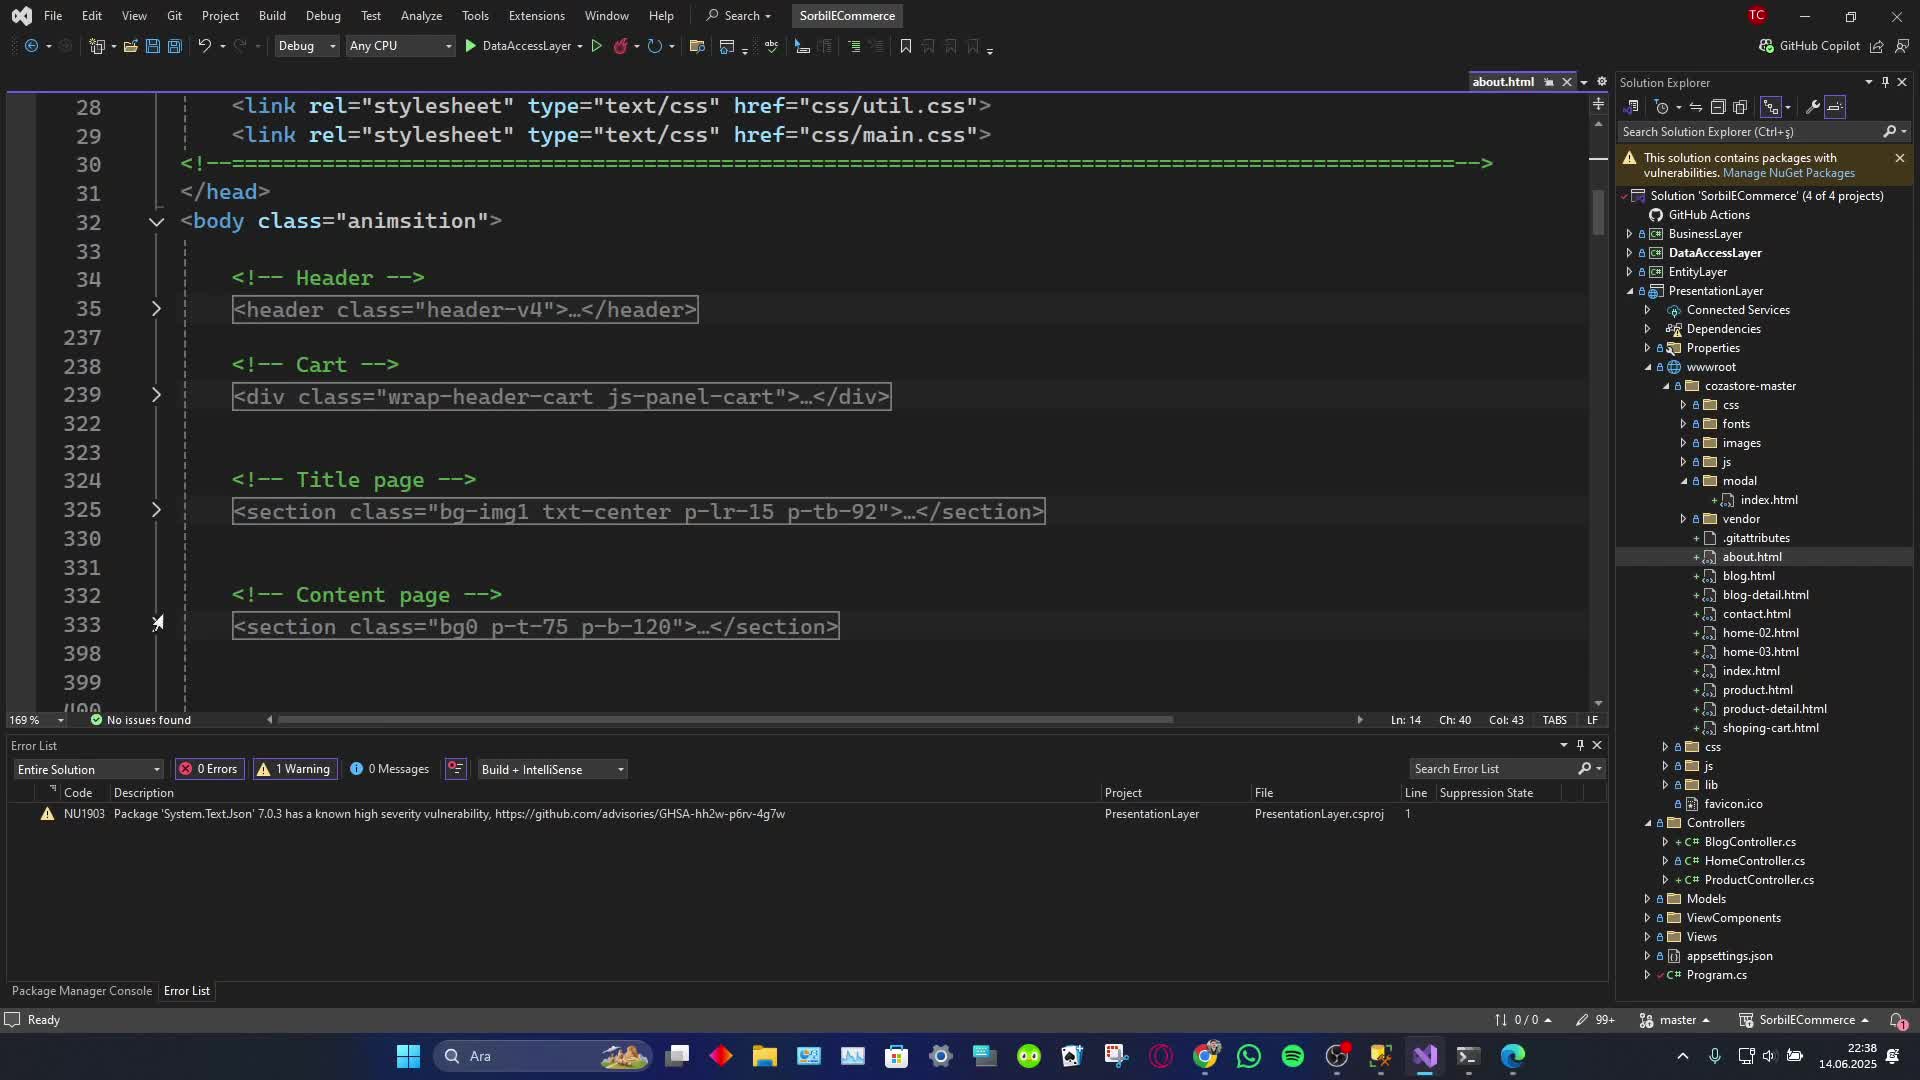Expand the collapsed header element on line 35
The width and height of the screenshot is (1920, 1080).
[x=156, y=309]
